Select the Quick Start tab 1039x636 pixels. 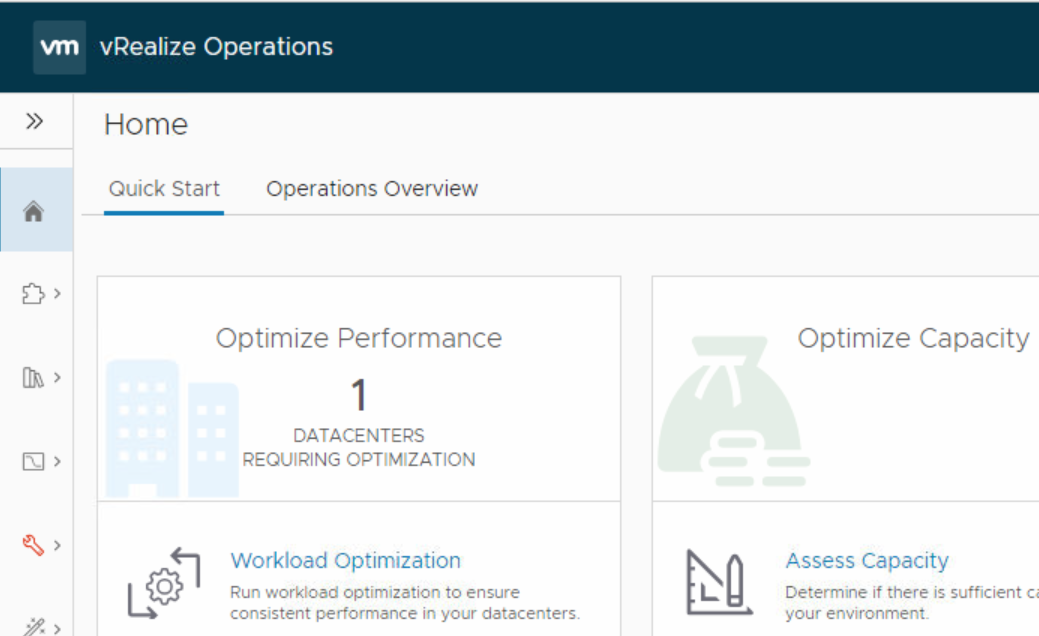pos(164,188)
